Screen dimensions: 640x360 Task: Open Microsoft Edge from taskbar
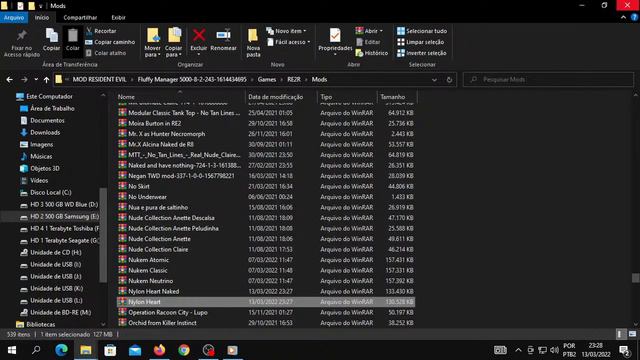[x=61, y=350]
